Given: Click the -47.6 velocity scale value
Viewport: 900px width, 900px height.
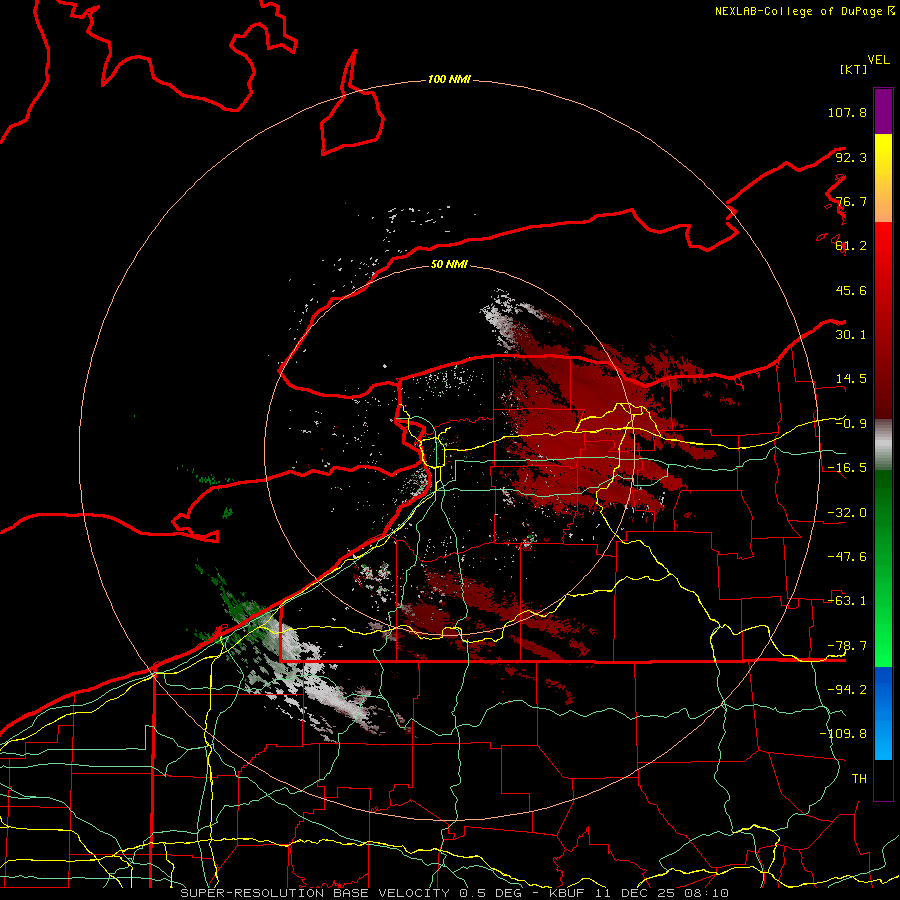Looking at the screenshot, I should [x=847, y=557].
